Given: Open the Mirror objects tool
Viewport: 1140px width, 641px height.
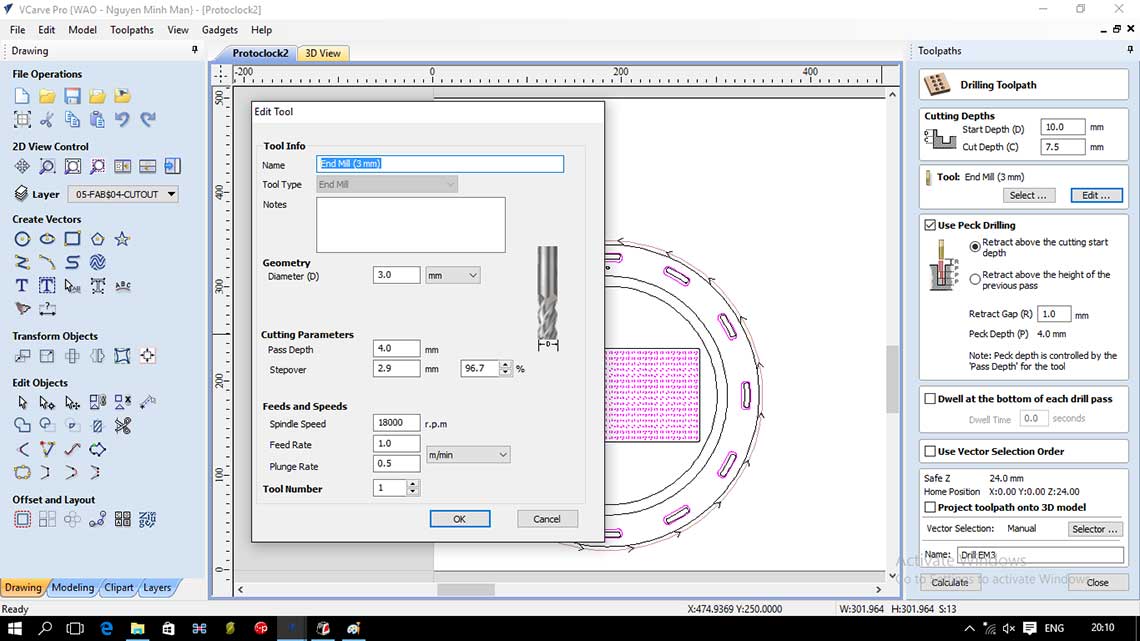Looking at the screenshot, I should pos(97,356).
